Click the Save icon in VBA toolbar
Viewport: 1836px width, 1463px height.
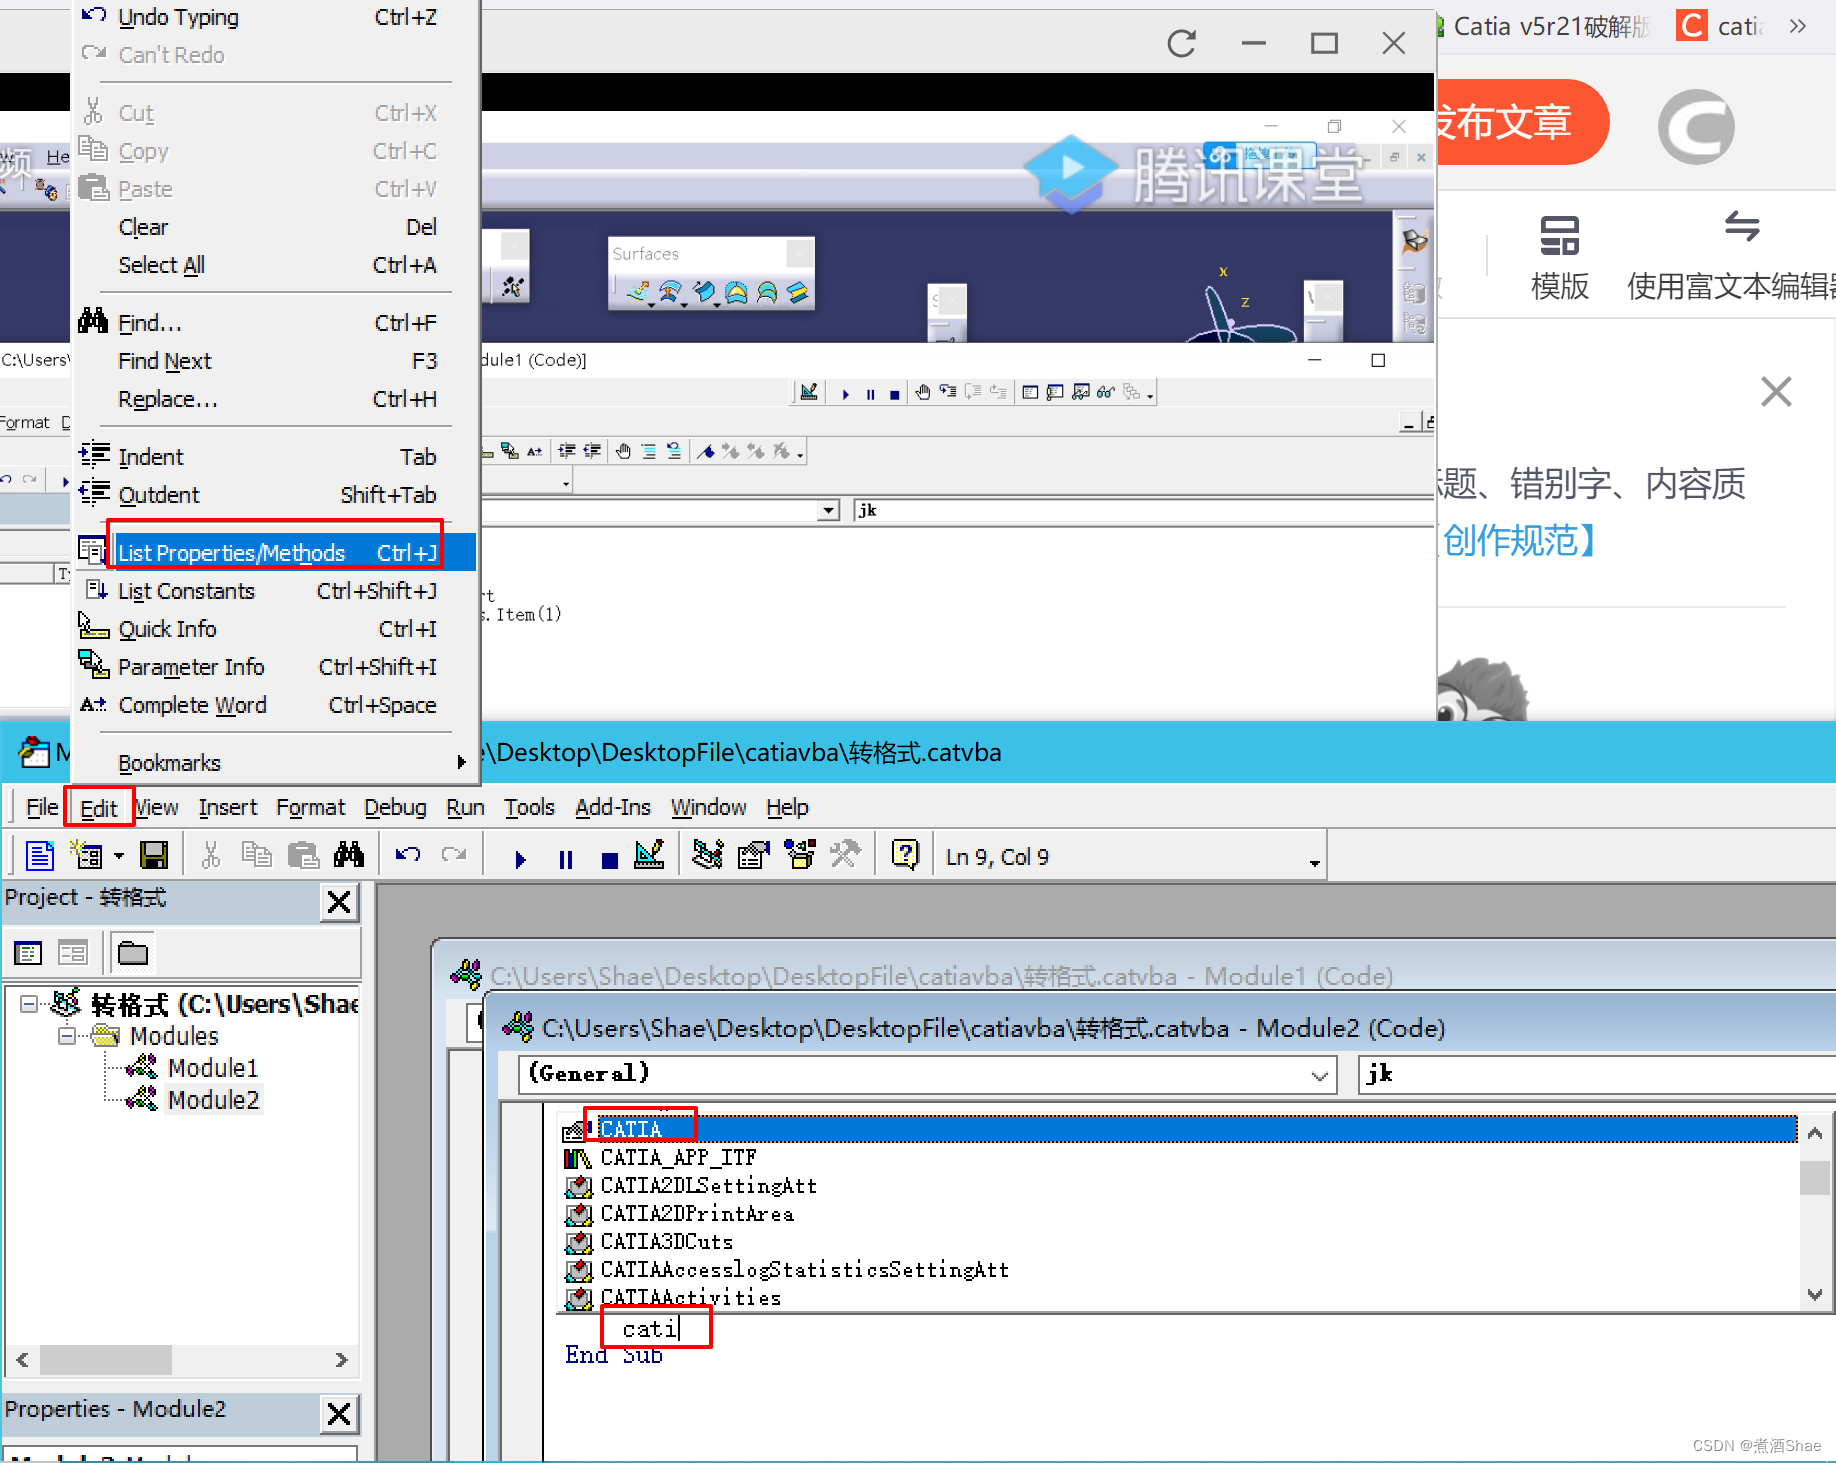click(x=154, y=856)
